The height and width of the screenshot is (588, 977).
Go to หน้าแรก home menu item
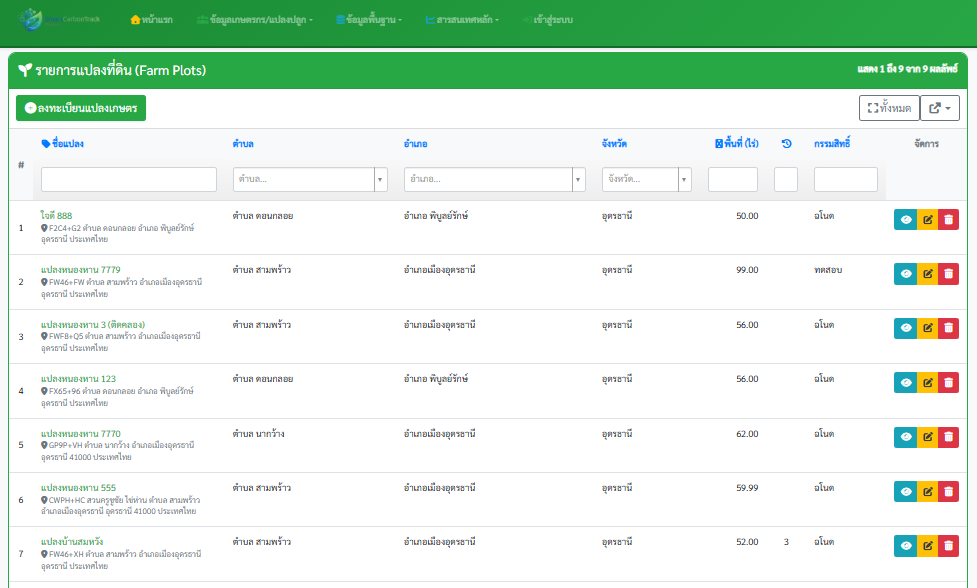151,20
